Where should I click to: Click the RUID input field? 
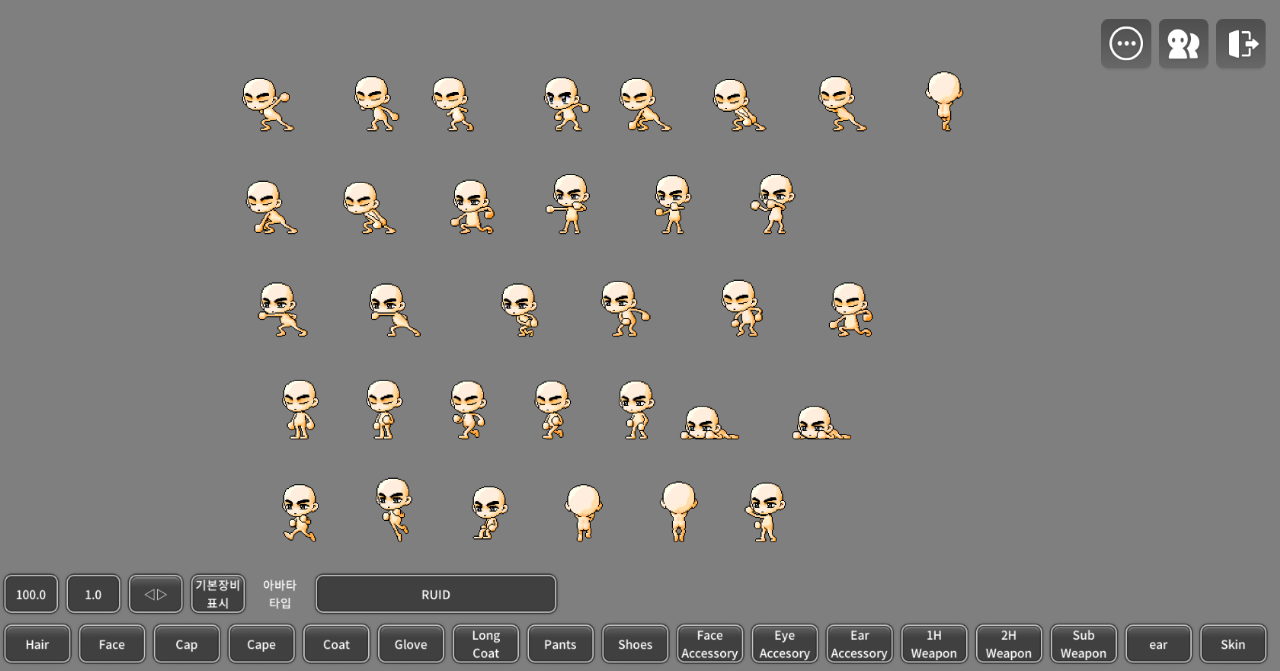click(436, 594)
